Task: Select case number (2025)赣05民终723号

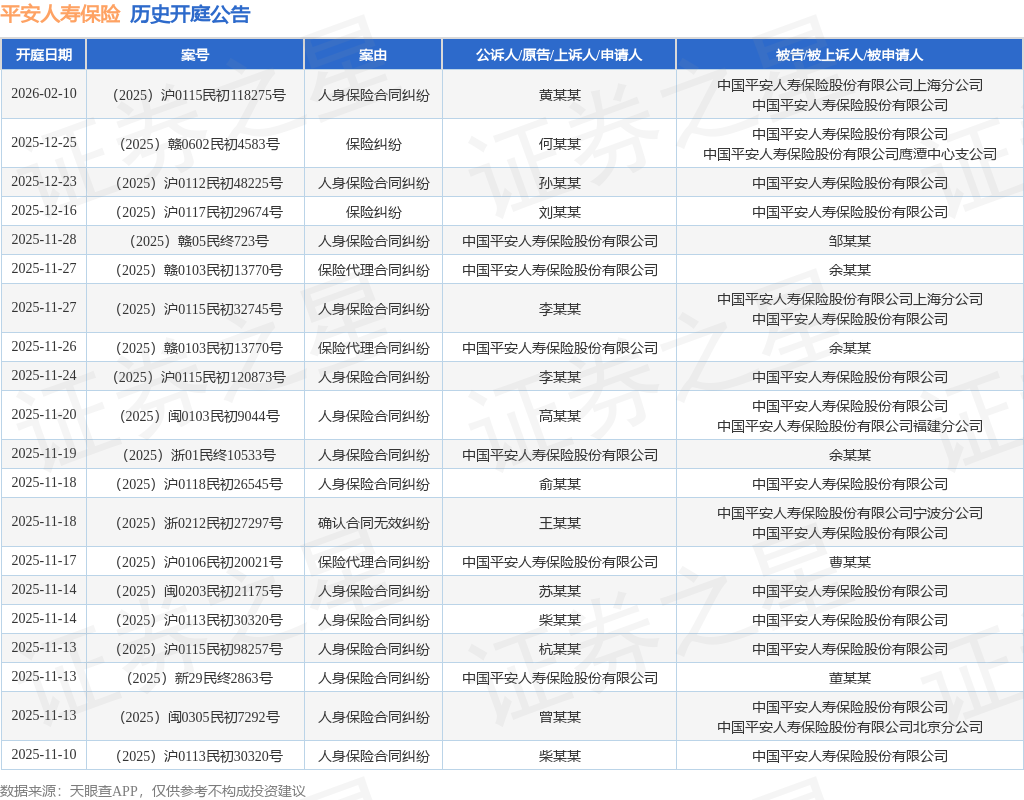Action: (x=199, y=242)
